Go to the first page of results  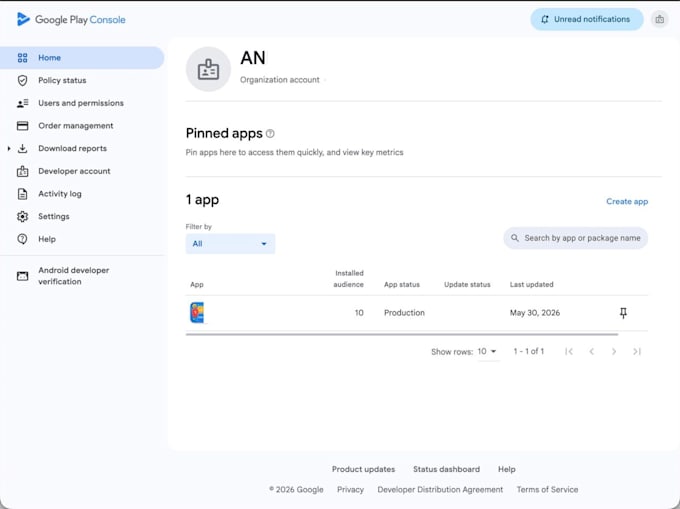pos(569,352)
